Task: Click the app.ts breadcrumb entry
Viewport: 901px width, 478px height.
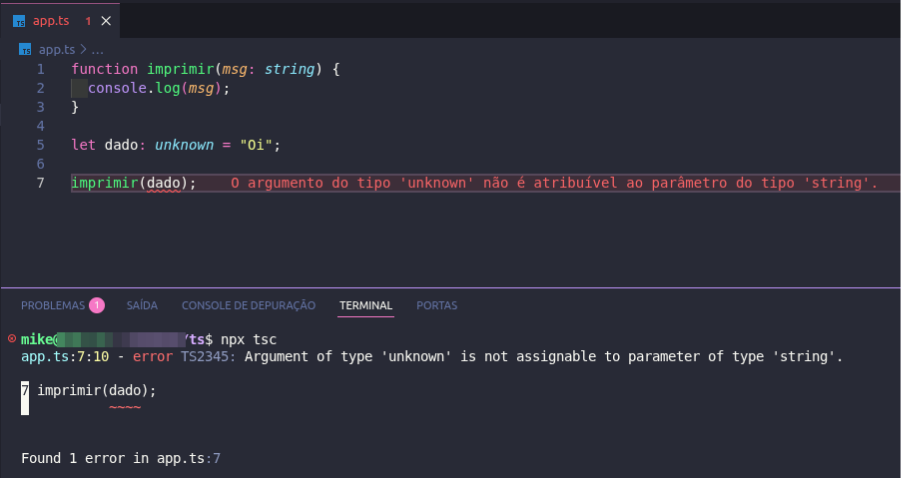Action: pyautogui.click(x=57, y=50)
